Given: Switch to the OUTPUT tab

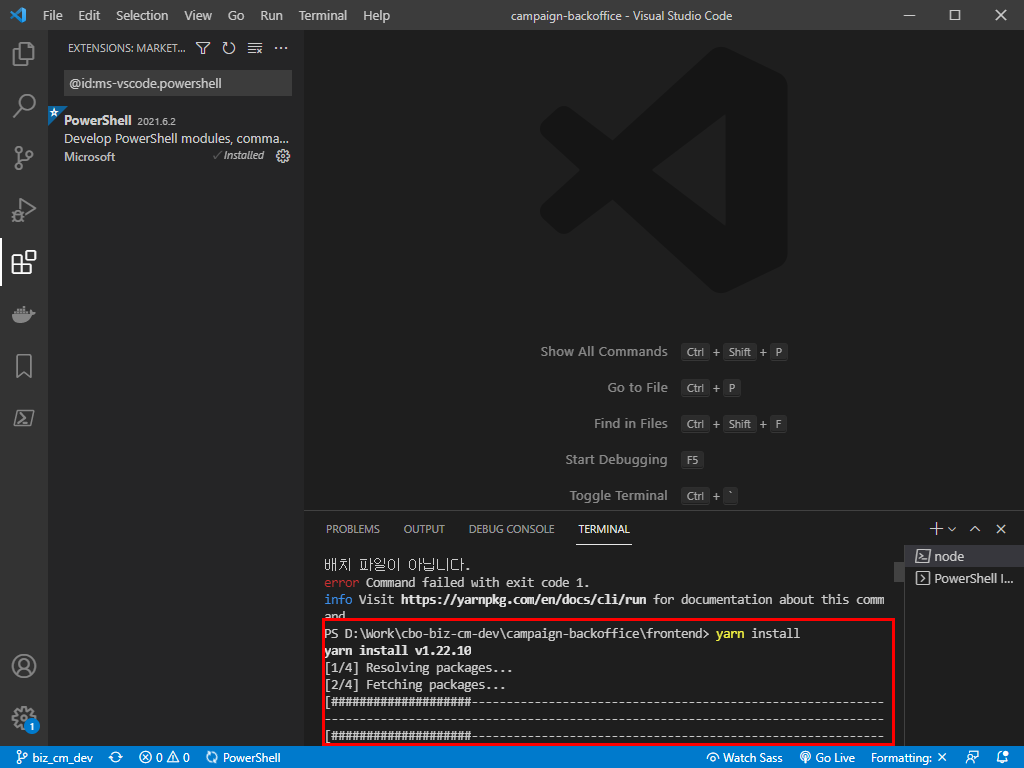Looking at the screenshot, I should tap(424, 529).
